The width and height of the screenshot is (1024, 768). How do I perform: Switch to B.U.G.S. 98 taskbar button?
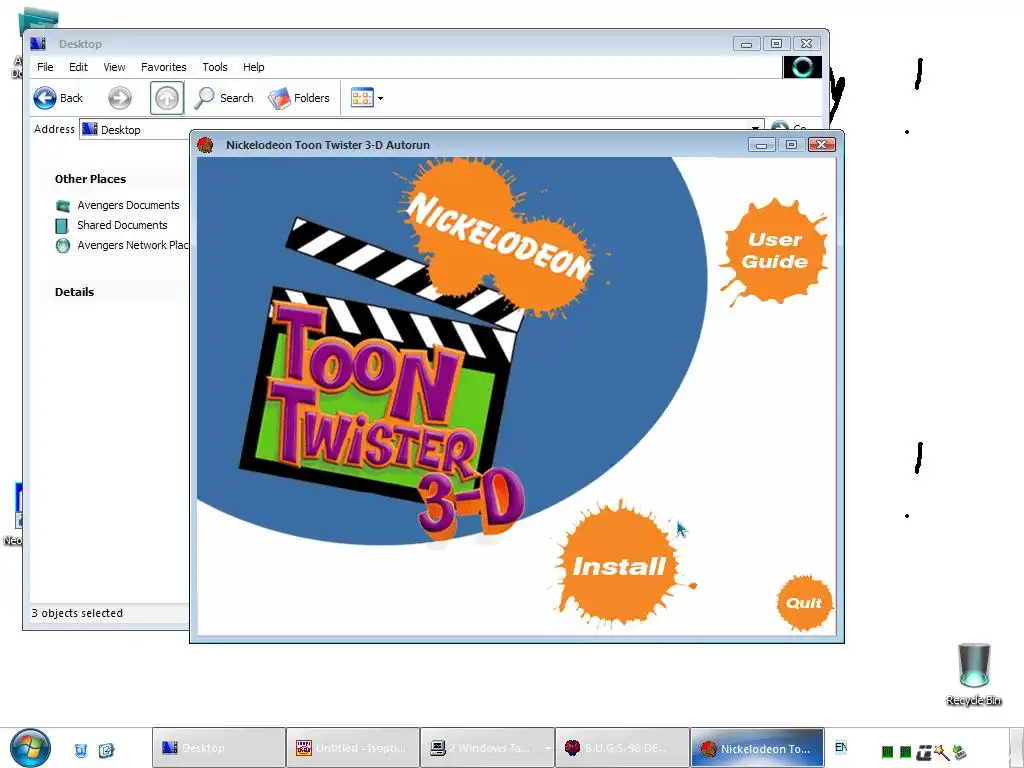coord(622,748)
